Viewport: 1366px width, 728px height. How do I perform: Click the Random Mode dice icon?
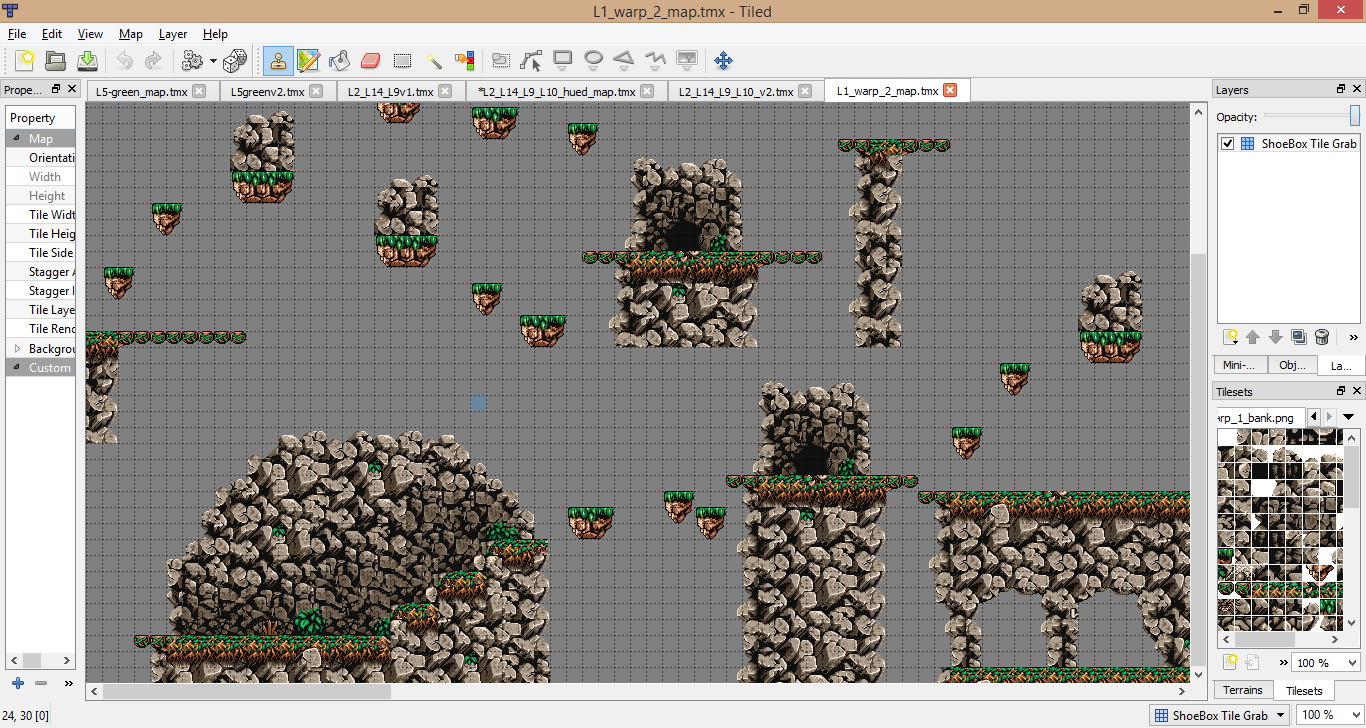point(235,61)
